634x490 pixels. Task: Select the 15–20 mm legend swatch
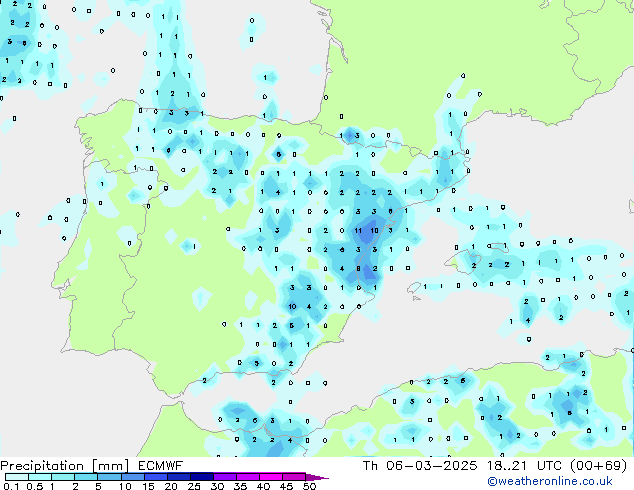156,477
